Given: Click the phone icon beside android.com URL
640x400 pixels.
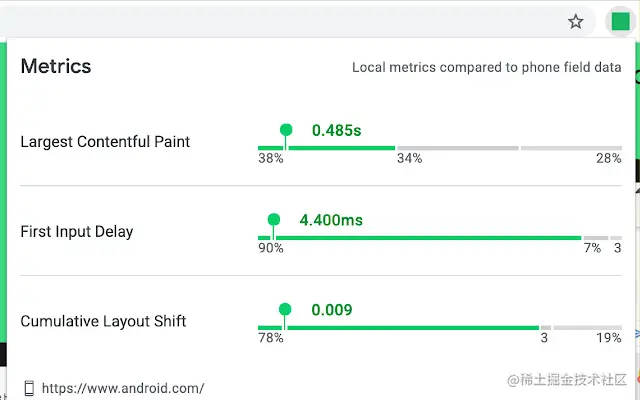Looking at the screenshot, I should point(29,388).
